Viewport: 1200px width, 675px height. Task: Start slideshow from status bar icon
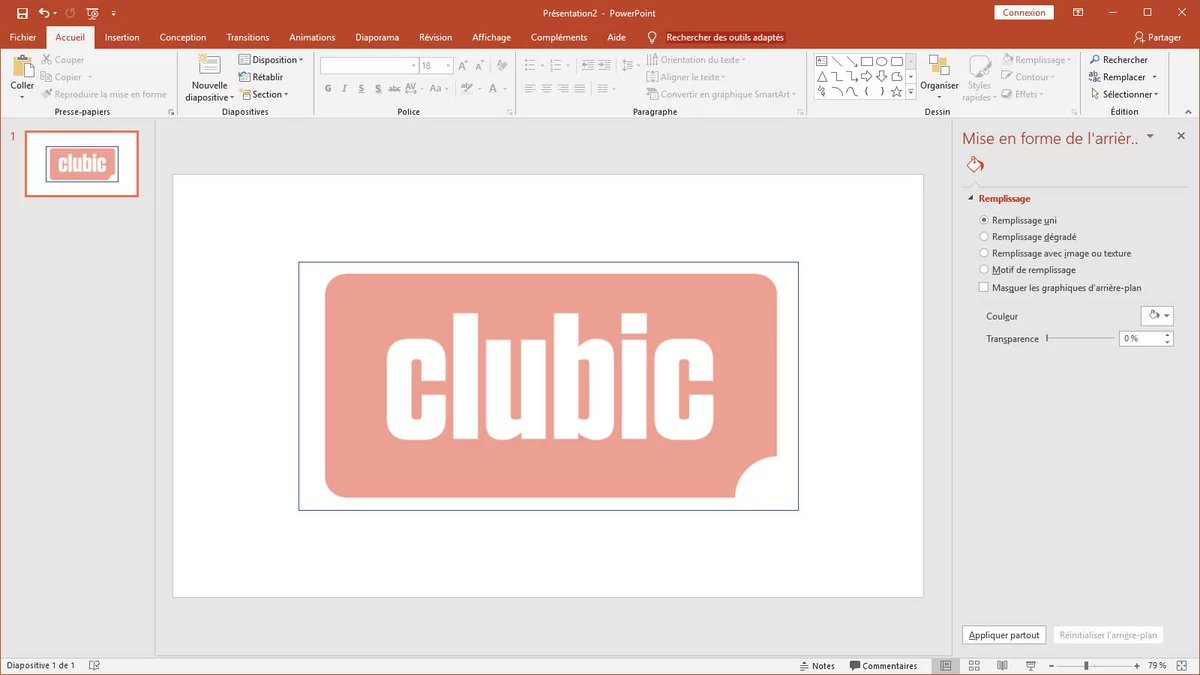(1031, 665)
